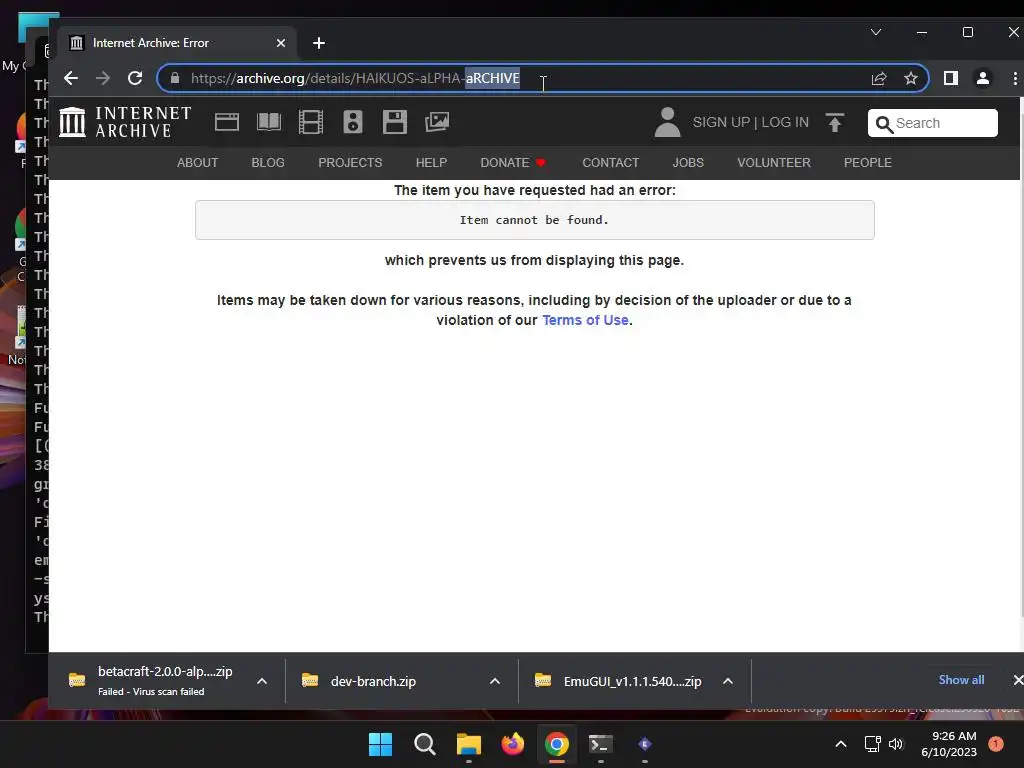Click the Internet Archive Search field
Viewport: 1024px width, 768px height.
coord(933,123)
